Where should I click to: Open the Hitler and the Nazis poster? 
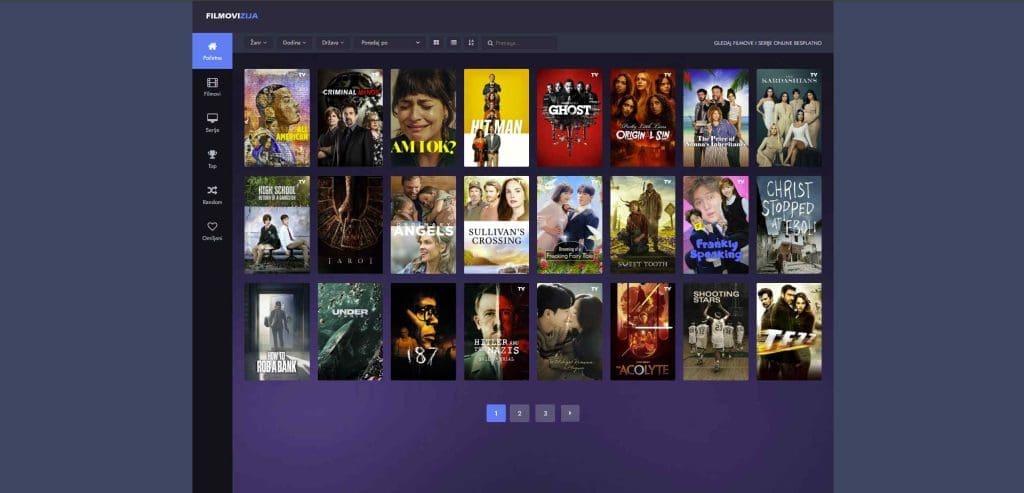coord(497,332)
